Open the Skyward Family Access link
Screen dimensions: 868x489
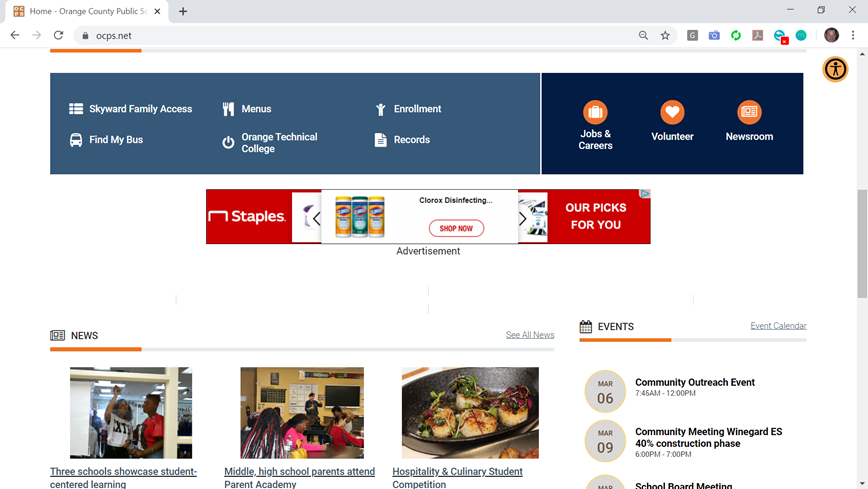141,109
